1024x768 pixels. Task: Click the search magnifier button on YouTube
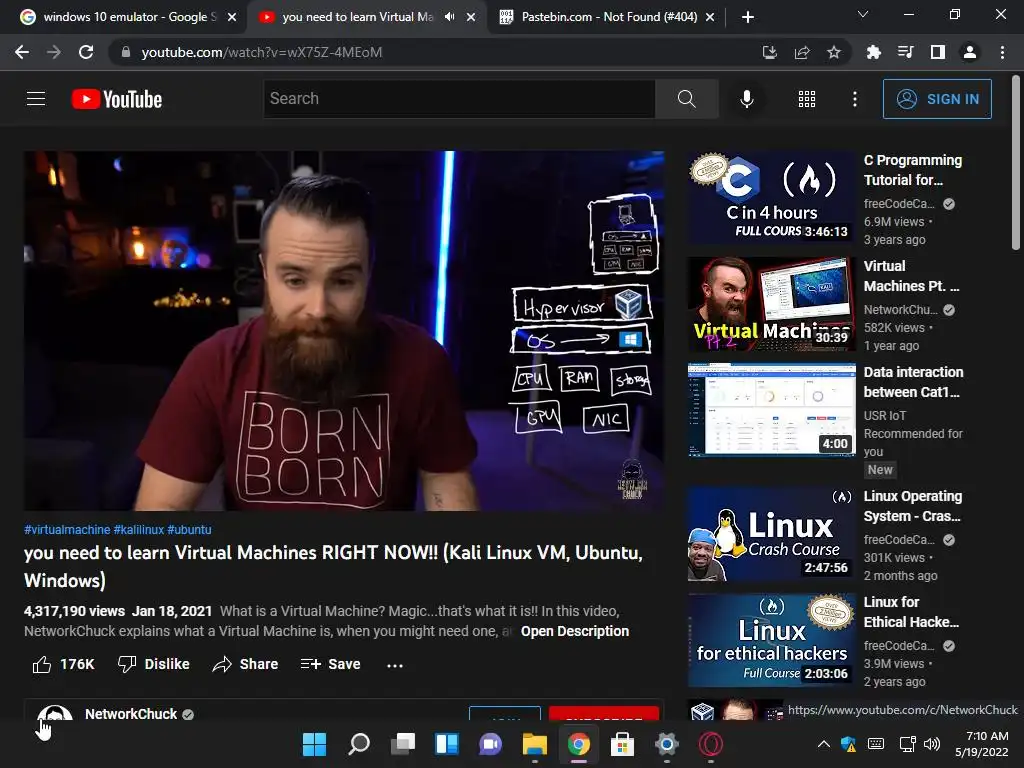click(686, 99)
